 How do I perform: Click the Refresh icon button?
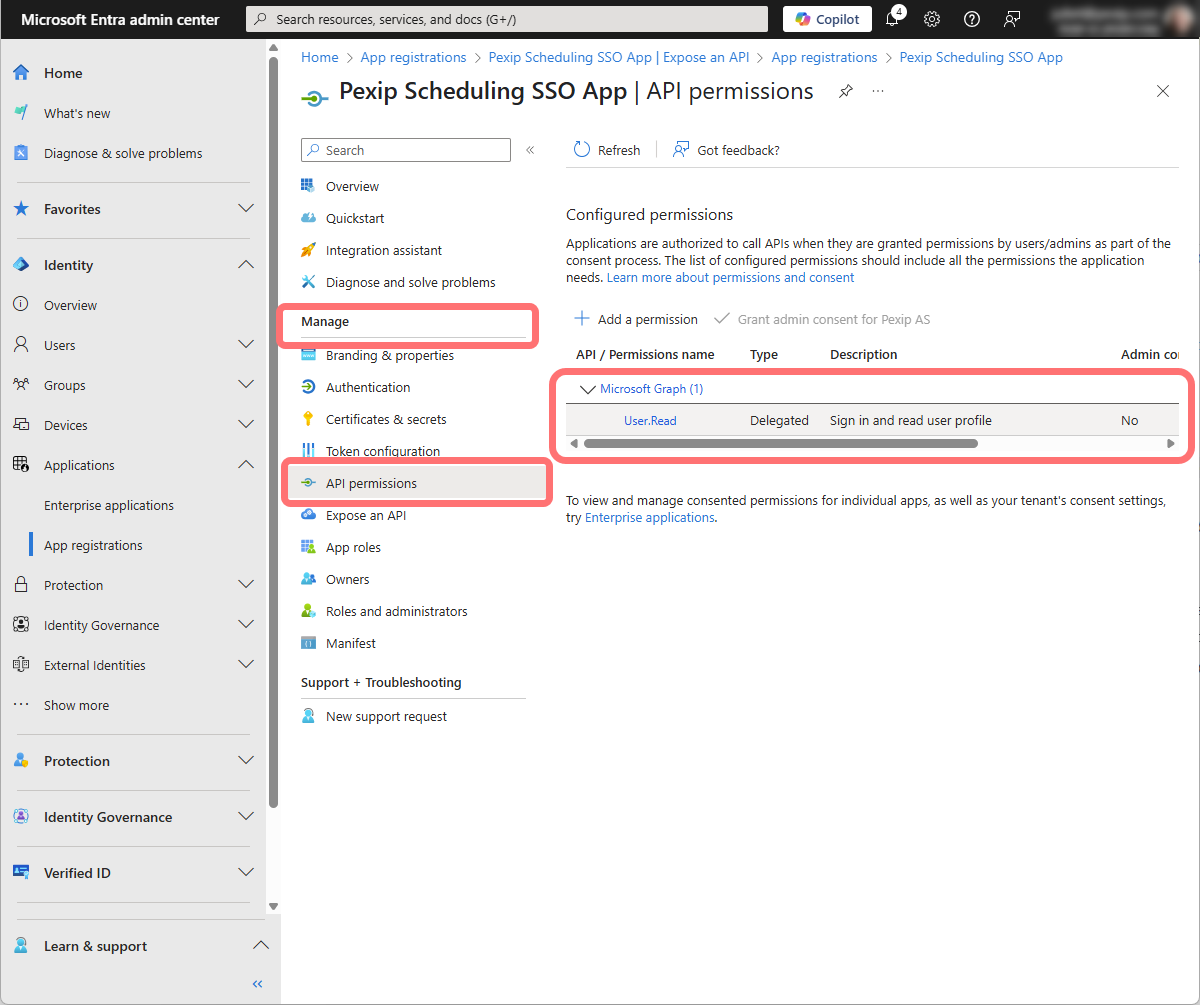pyautogui.click(x=582, y=150)
